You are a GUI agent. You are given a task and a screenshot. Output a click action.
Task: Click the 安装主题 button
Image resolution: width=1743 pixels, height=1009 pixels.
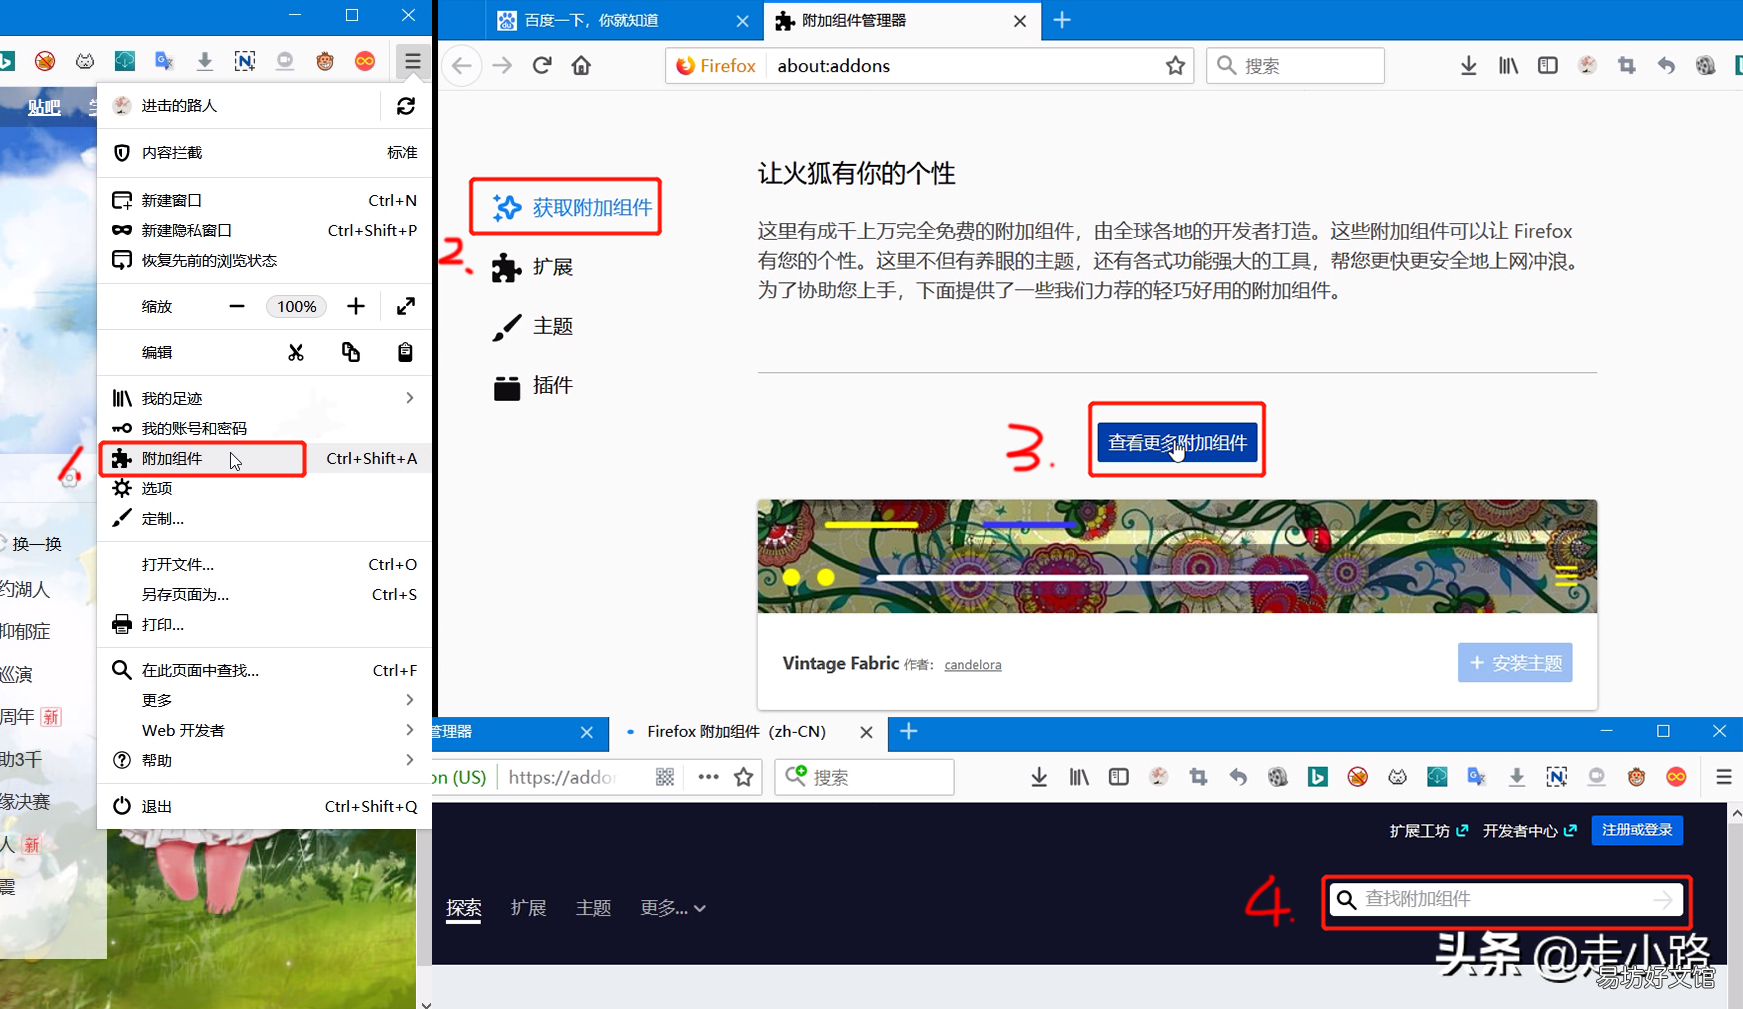[1515, 663]
